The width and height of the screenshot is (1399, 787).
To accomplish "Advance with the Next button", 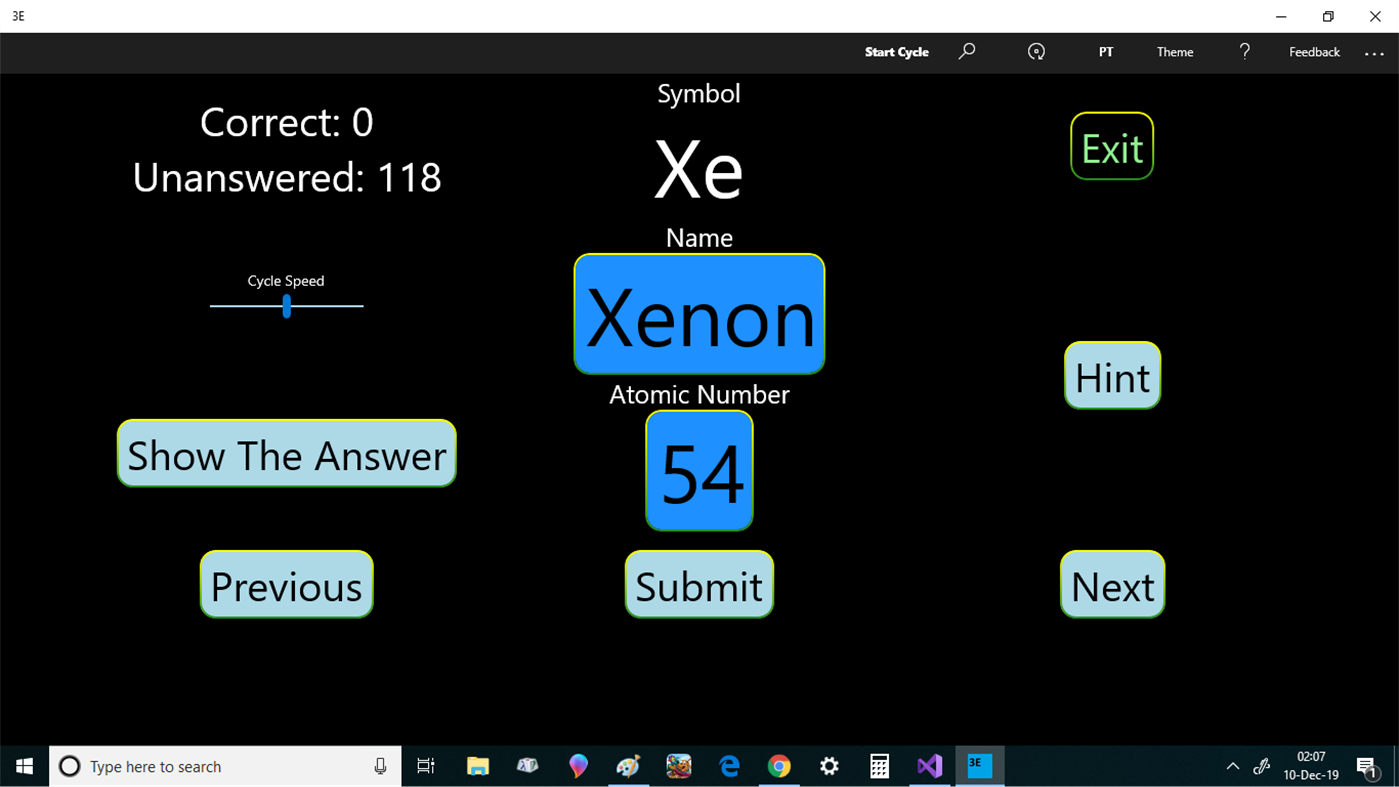I will (1112, 585).
